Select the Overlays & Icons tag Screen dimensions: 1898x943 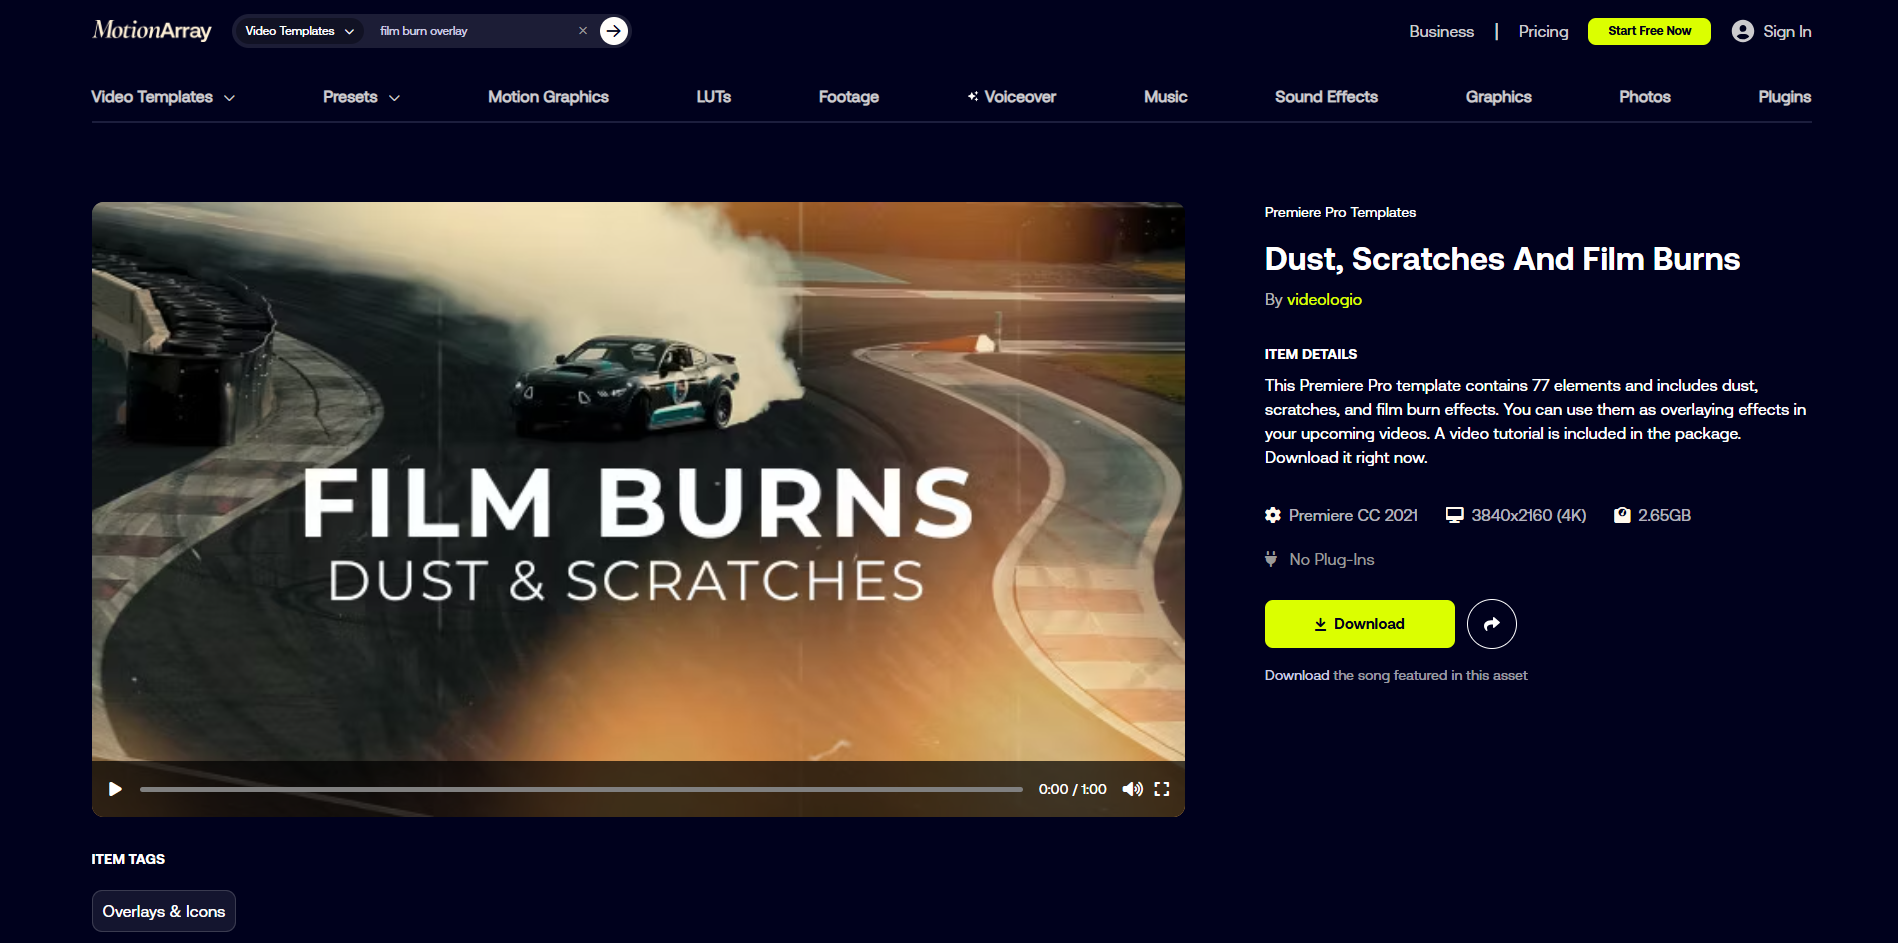pos(163,911)
